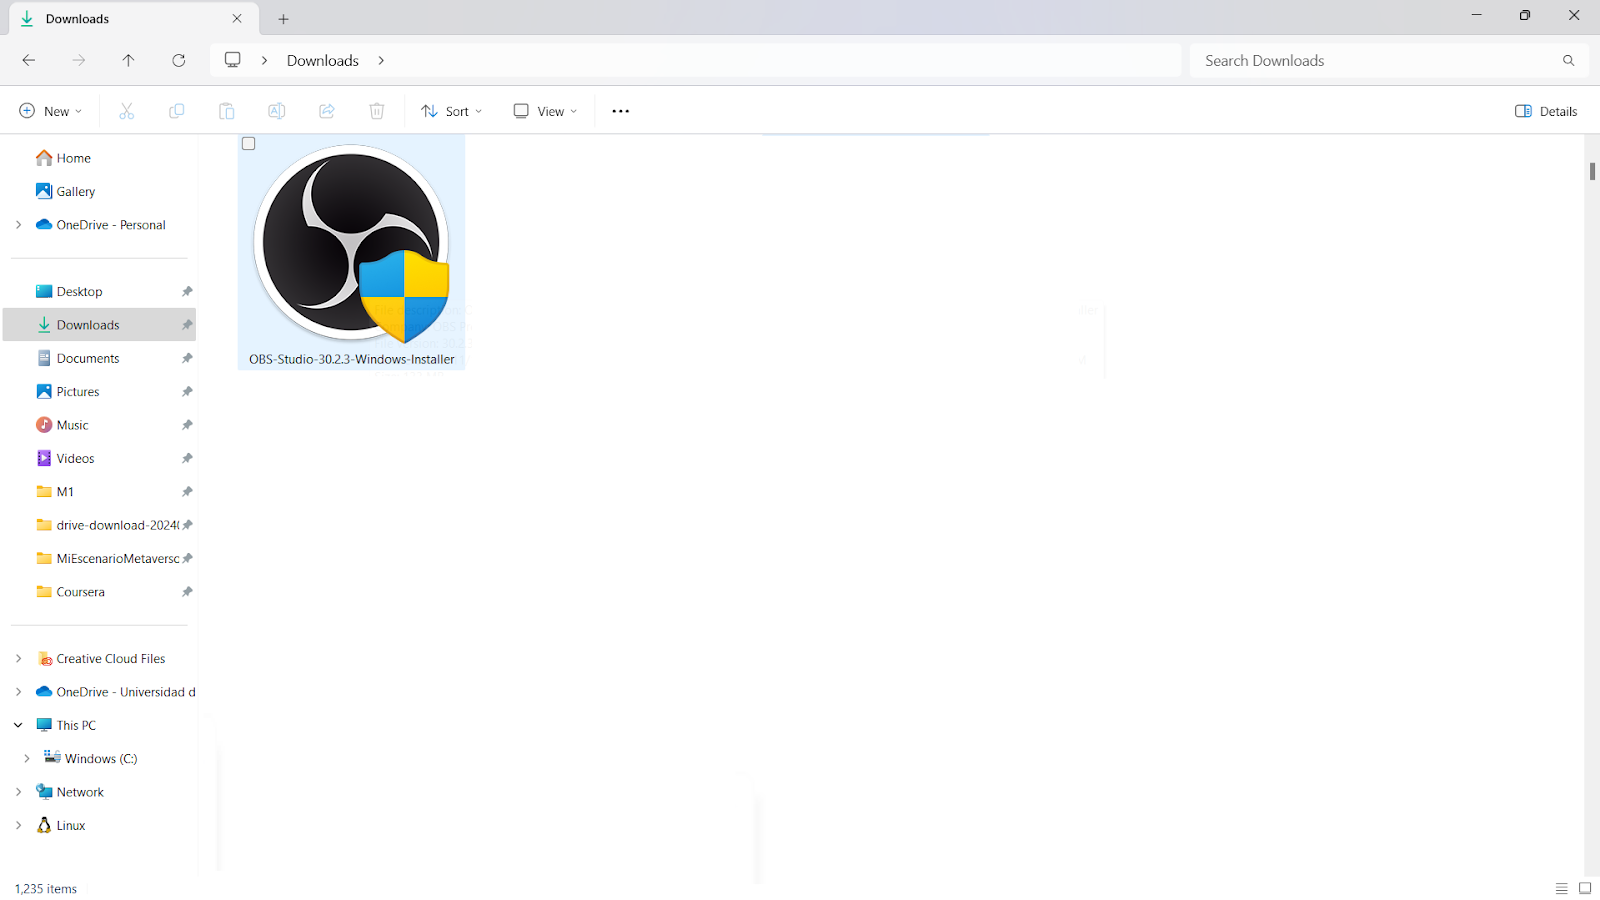1600x900 pixels.
Task: Click the pin icon next to Videos
Action: coord(187,459)
